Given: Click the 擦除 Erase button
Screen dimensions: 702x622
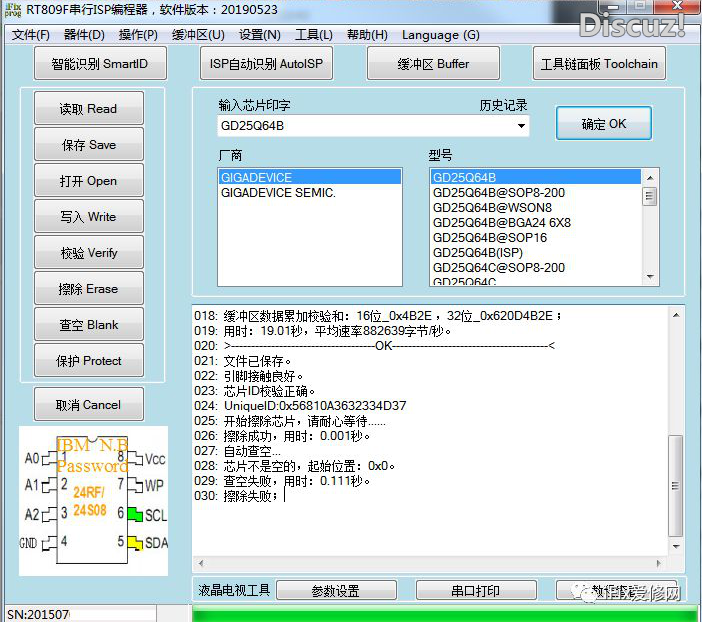Looking at the screenshot, I should point(89,288).
